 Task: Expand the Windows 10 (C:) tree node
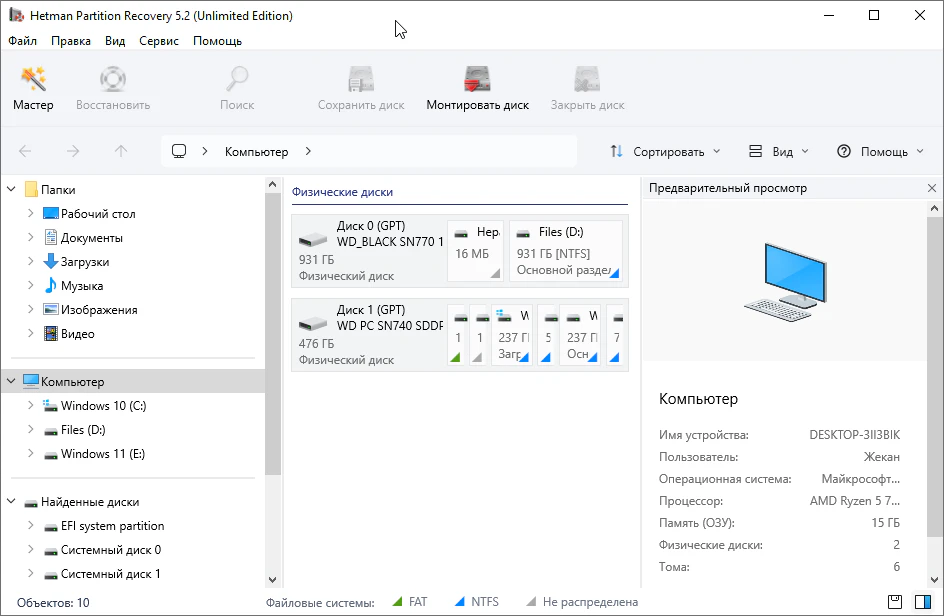(x=31, y=406)
